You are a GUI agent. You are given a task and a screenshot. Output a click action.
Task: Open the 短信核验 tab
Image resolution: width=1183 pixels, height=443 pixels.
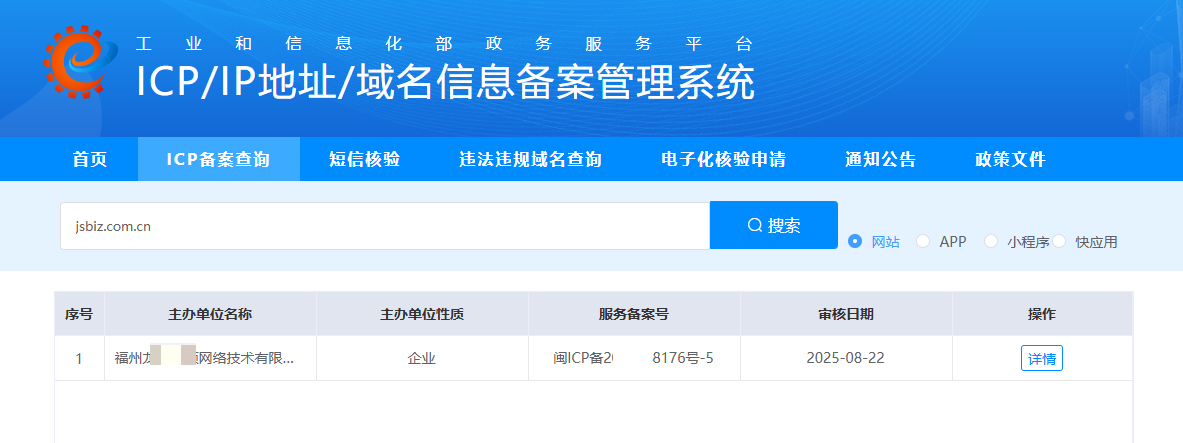(x=364, y=159)
